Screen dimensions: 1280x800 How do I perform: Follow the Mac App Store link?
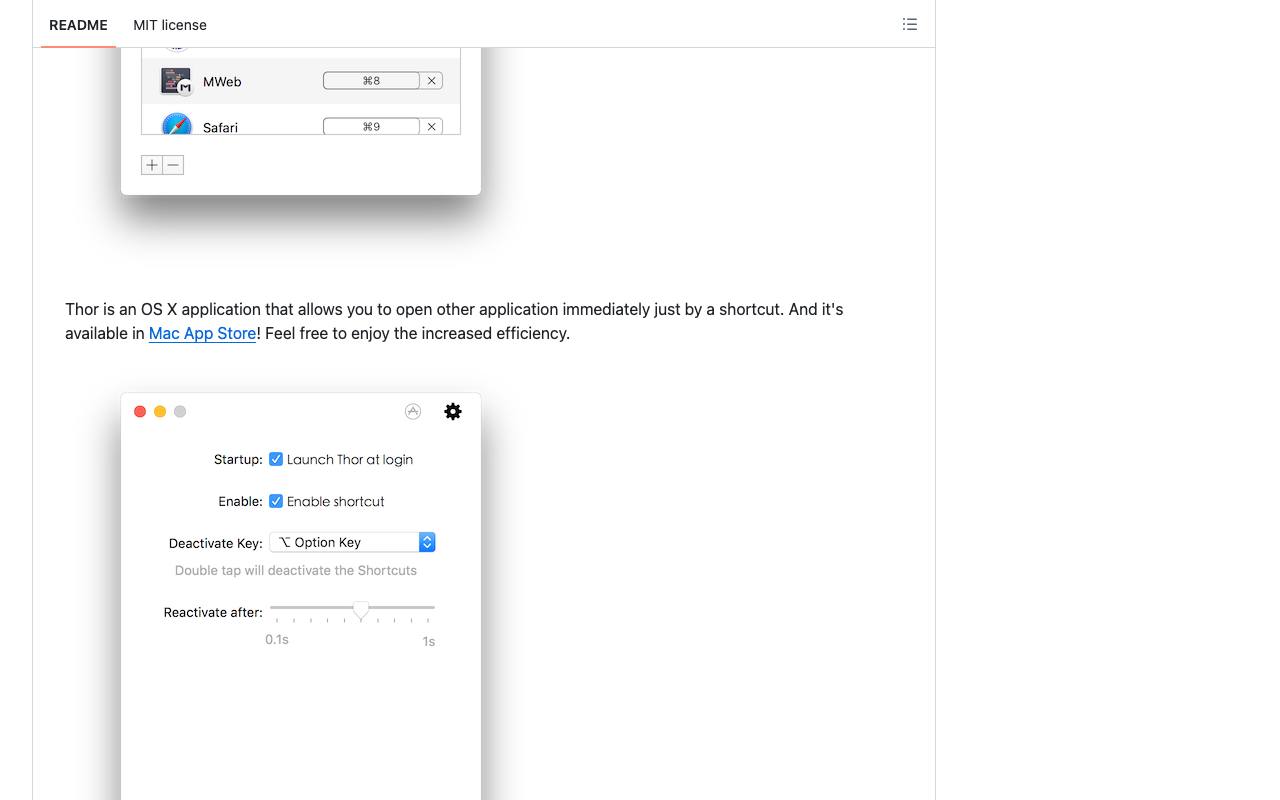coord(202,333)
